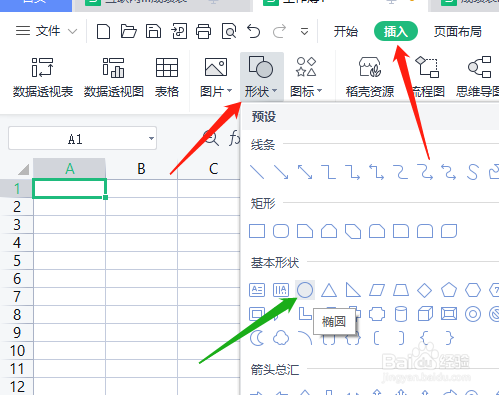This screenshot has width=499, height=395.
Task: Select the arc shape
Action: [305, 337]
